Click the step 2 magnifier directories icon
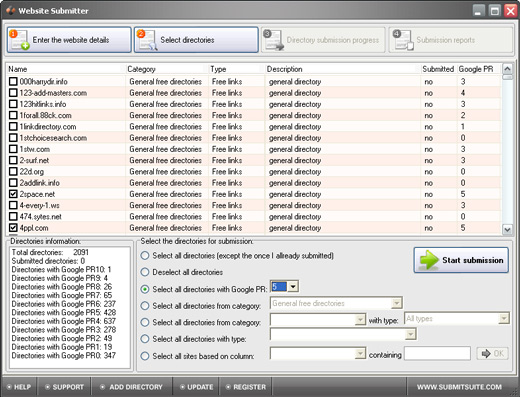Viewport: 520px width, 397px height. pos(147,40)
